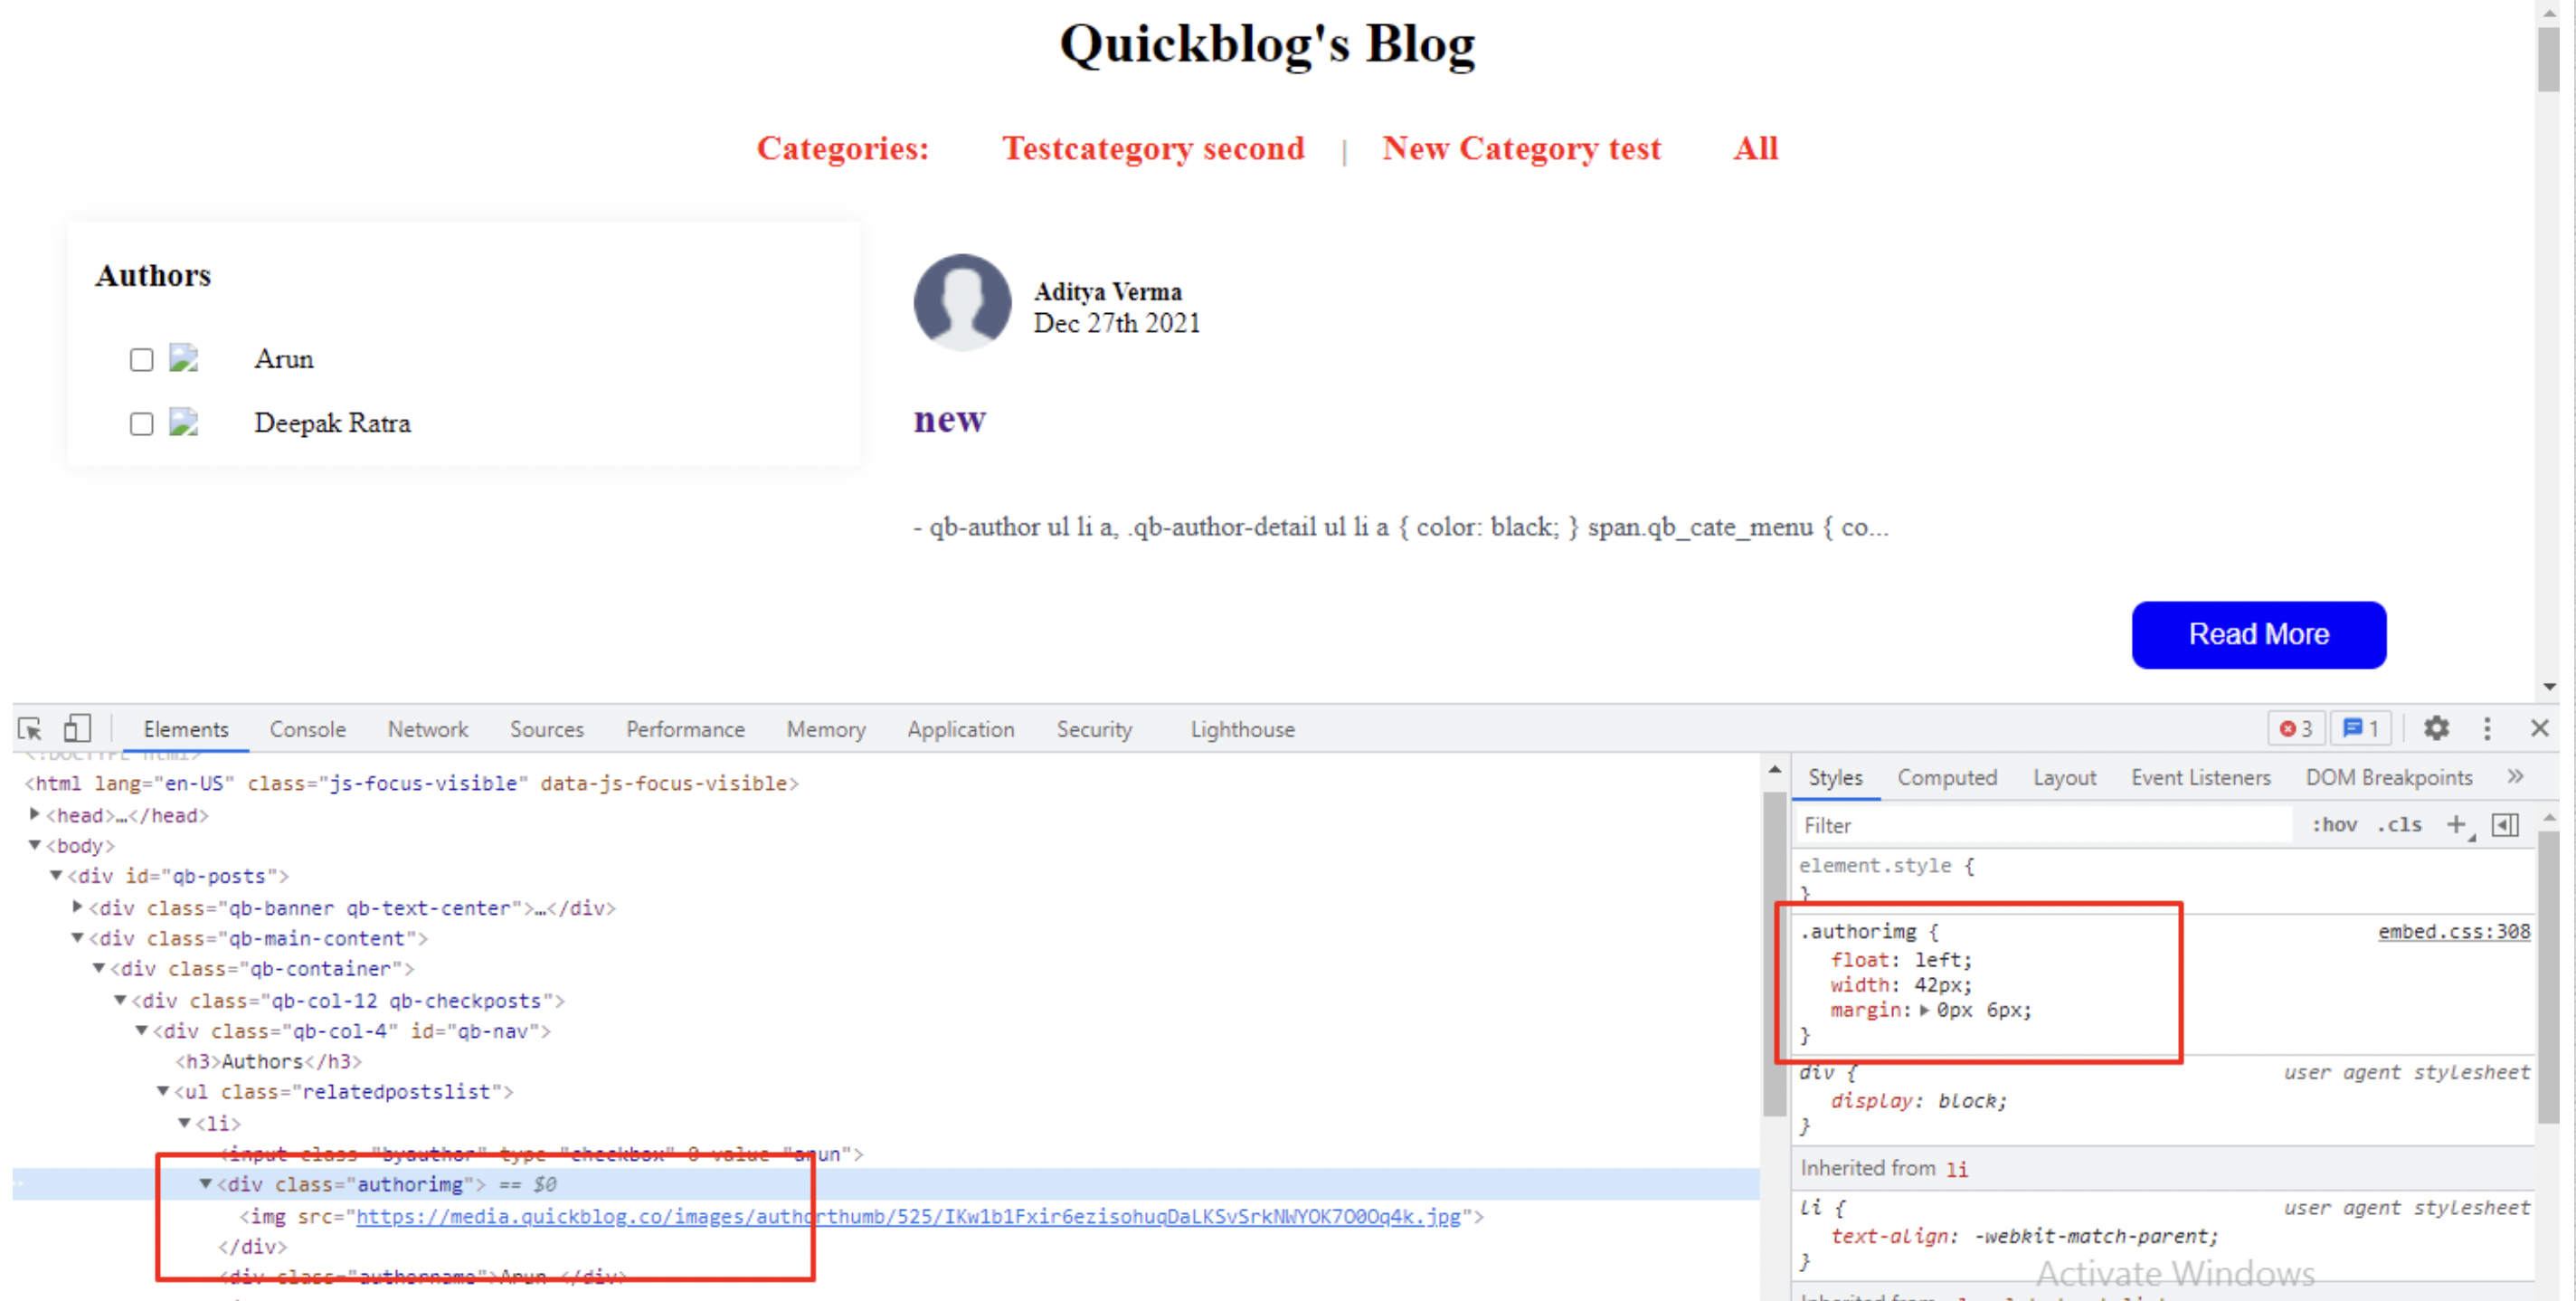Click the float: left declaration
2576x1301 pixels.
pyautogui.click(x=1900, y=959)
